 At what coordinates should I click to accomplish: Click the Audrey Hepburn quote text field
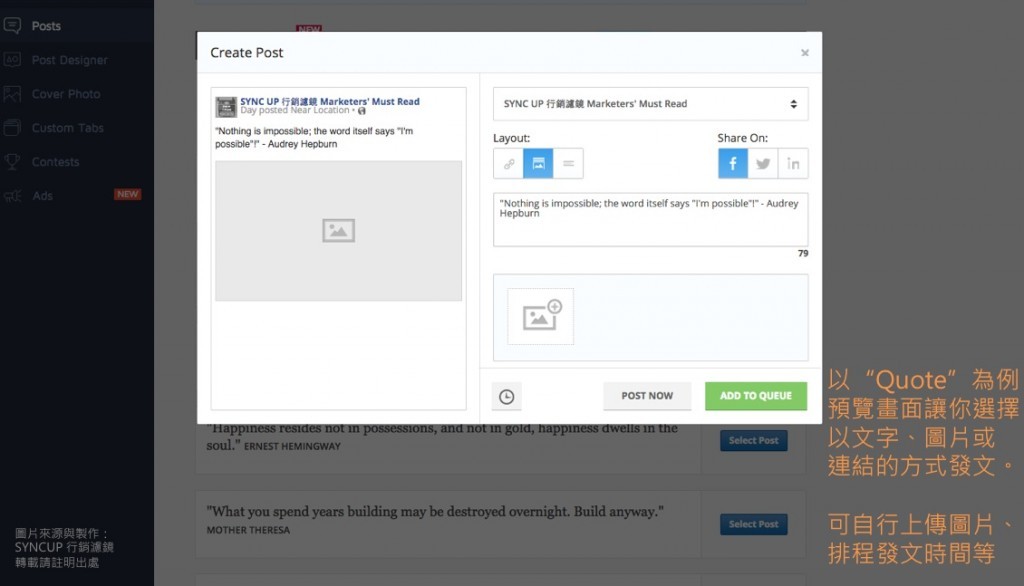[650, 219]
